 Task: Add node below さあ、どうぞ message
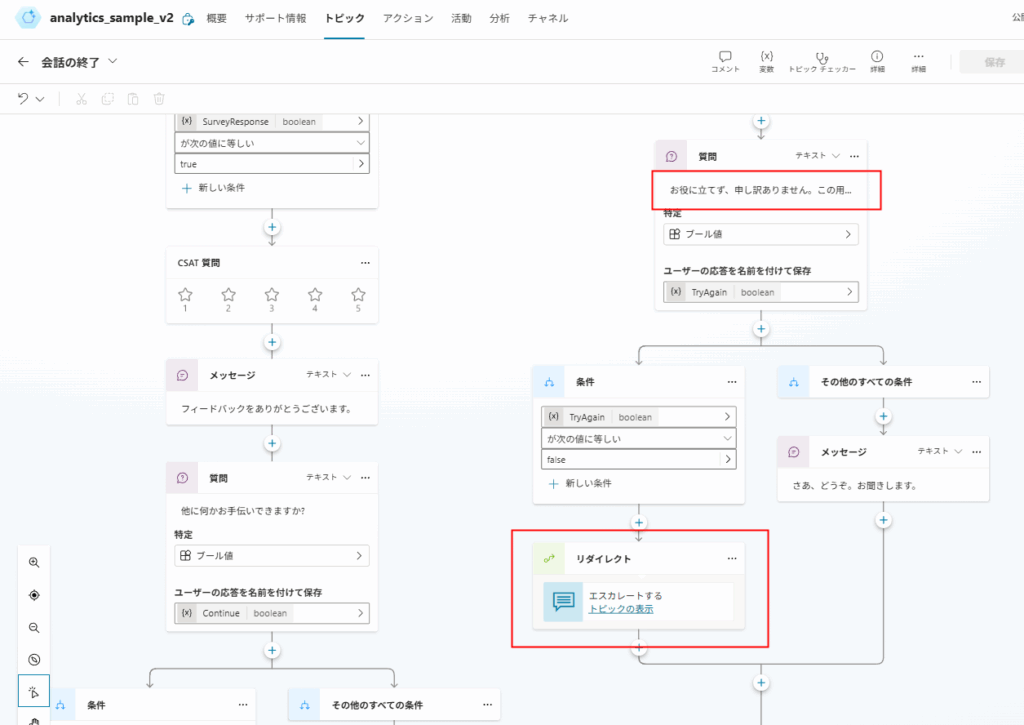[883, 520]
